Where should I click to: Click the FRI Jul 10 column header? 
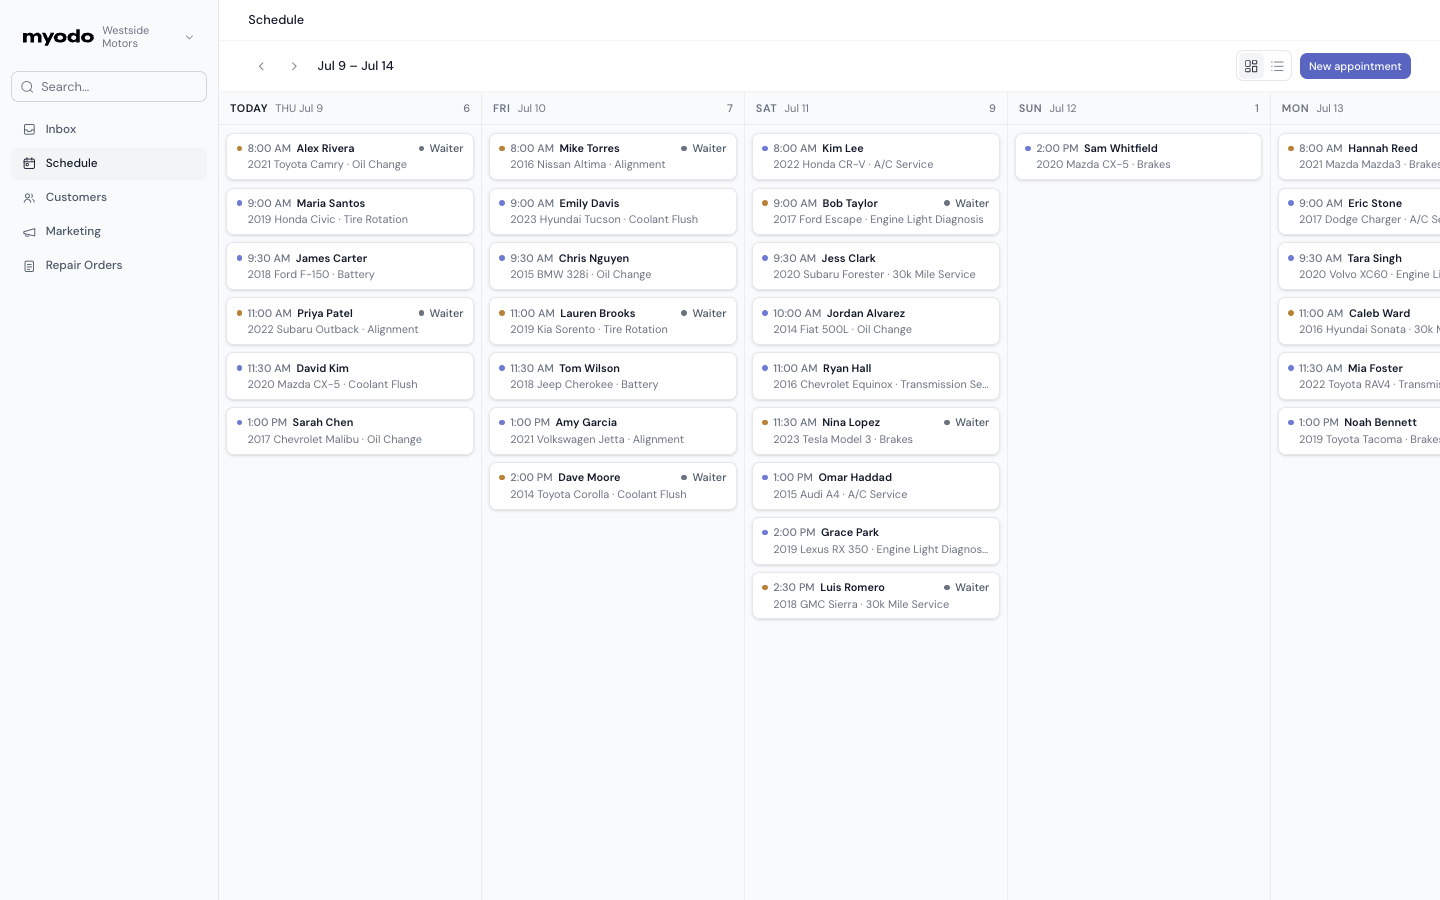tap(613, 108)
